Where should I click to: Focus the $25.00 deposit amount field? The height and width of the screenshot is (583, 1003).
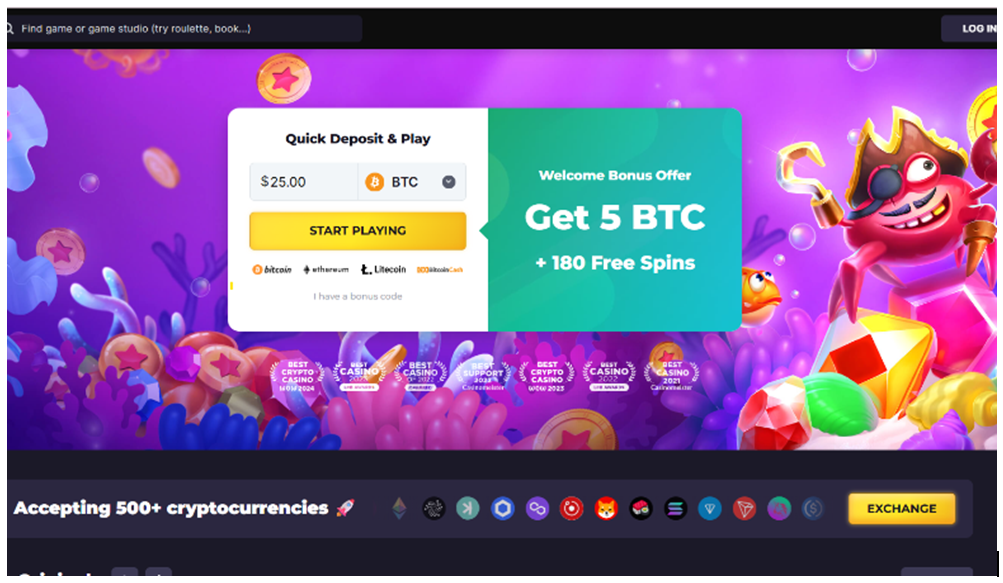(x=304, y=182)
